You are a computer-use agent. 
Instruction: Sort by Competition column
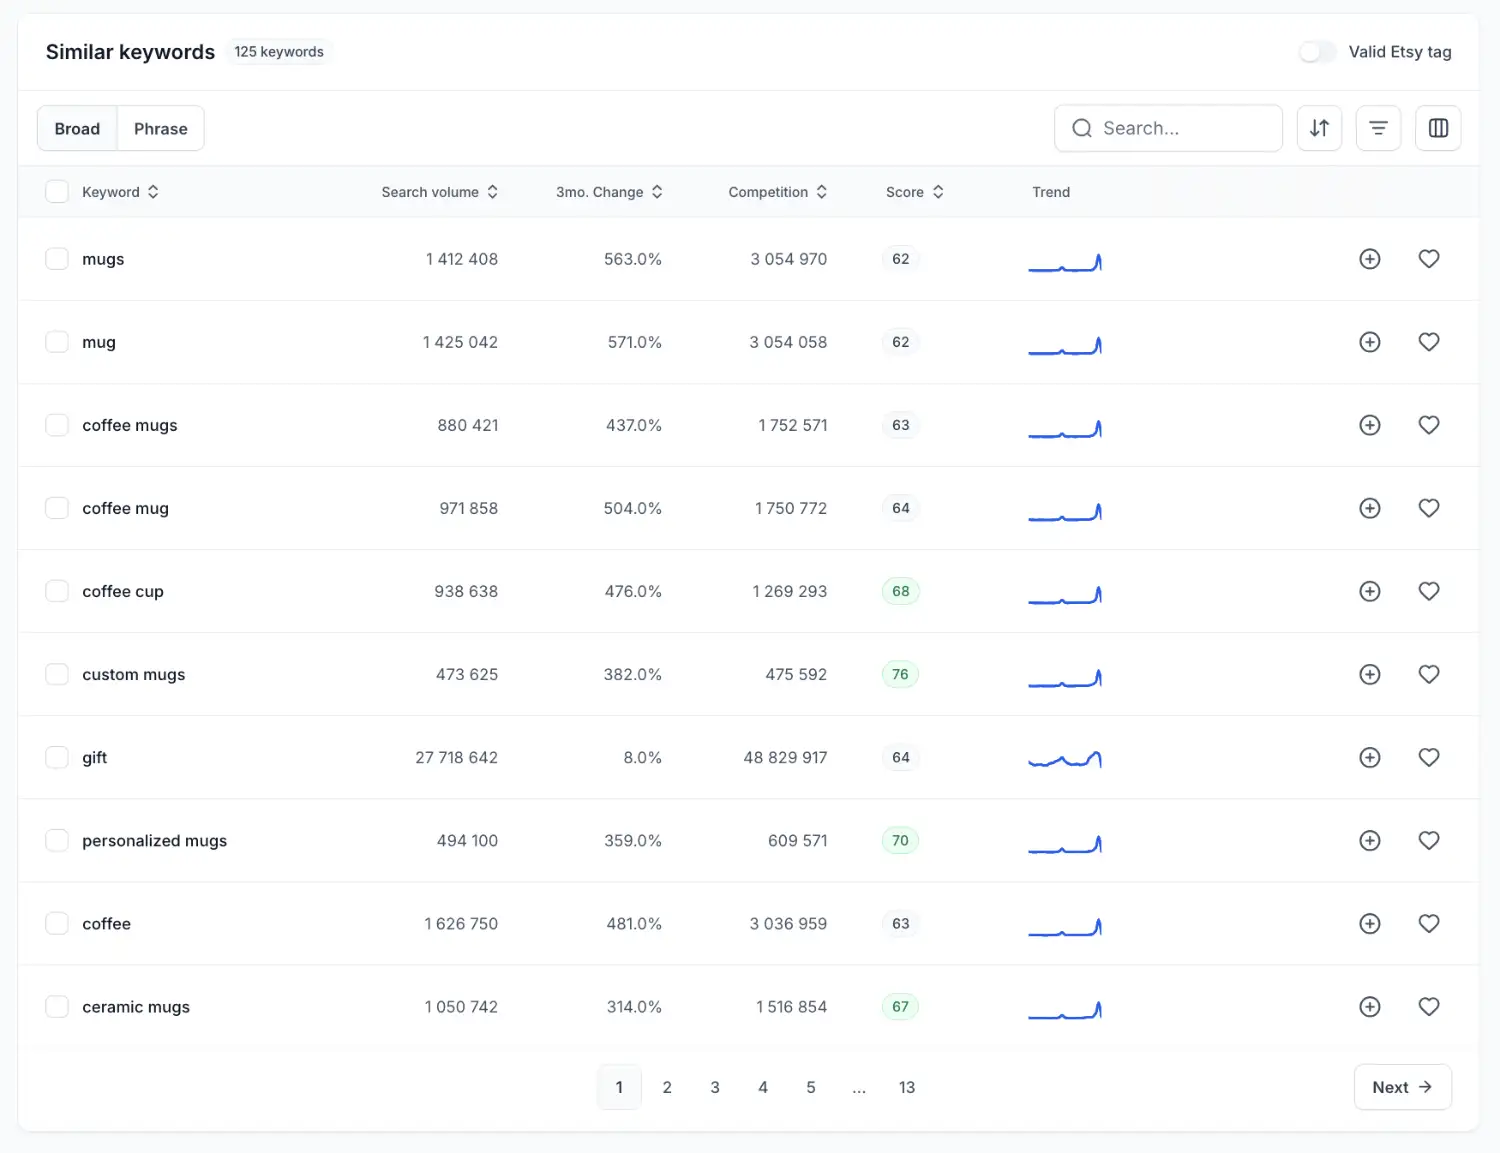click(x=777, y=192)
